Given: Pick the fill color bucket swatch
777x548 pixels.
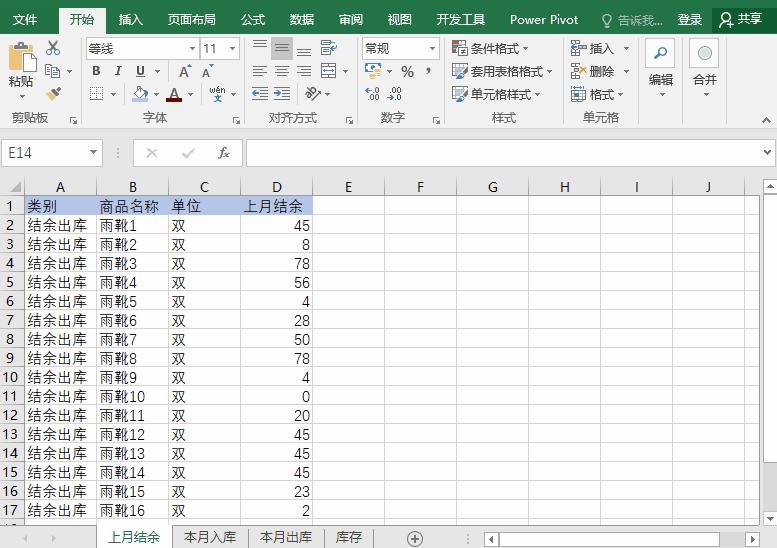Looking at the screenshot, I should pyautogui.click(x=140, y=94).
